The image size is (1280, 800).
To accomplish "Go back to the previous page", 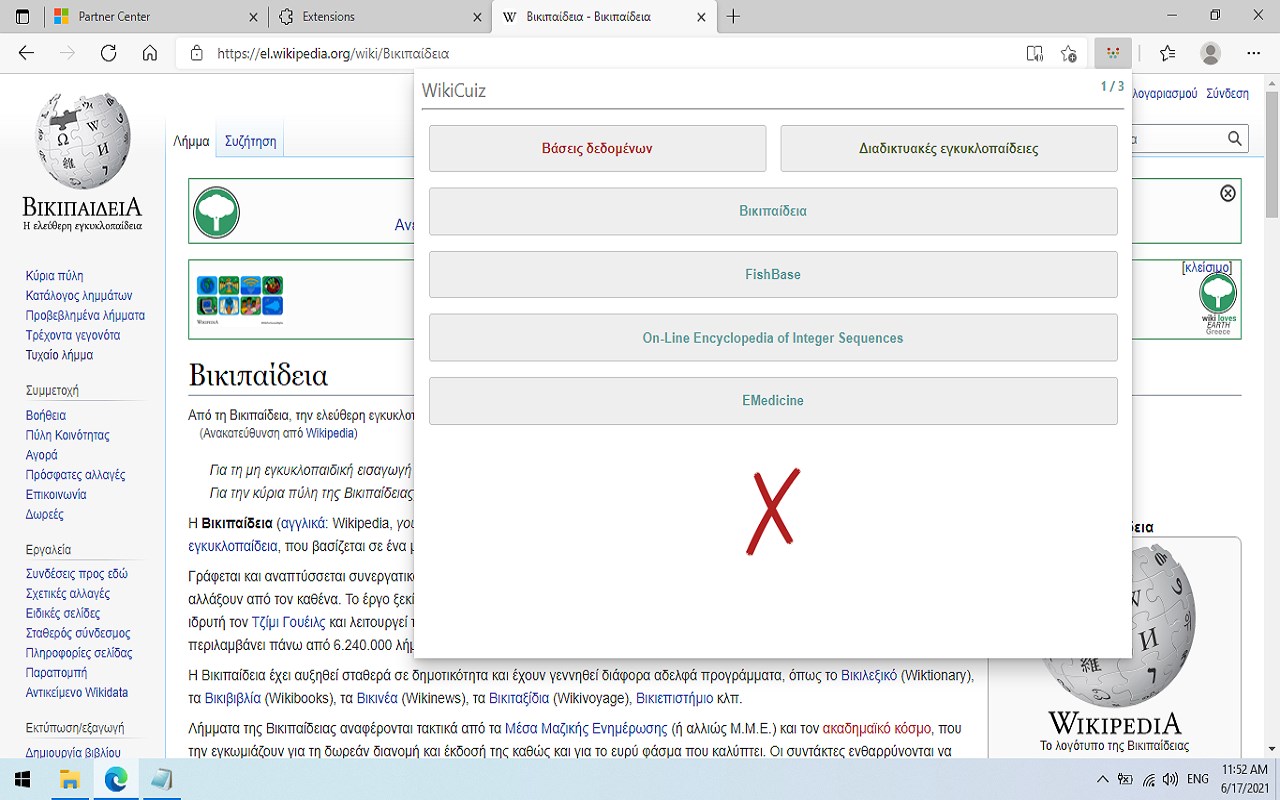I will click(x=27, y=53).
